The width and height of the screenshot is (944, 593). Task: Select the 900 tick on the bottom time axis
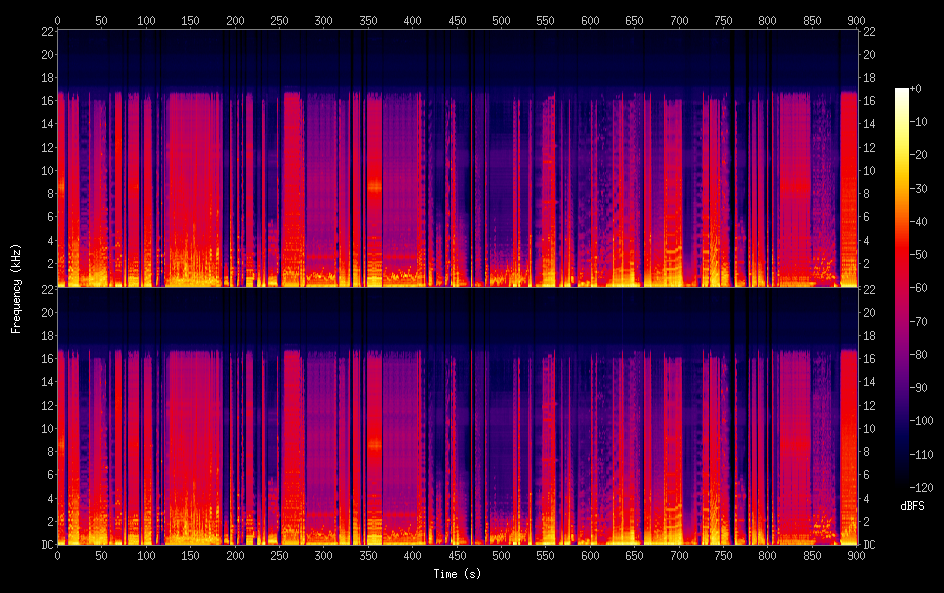856,555
